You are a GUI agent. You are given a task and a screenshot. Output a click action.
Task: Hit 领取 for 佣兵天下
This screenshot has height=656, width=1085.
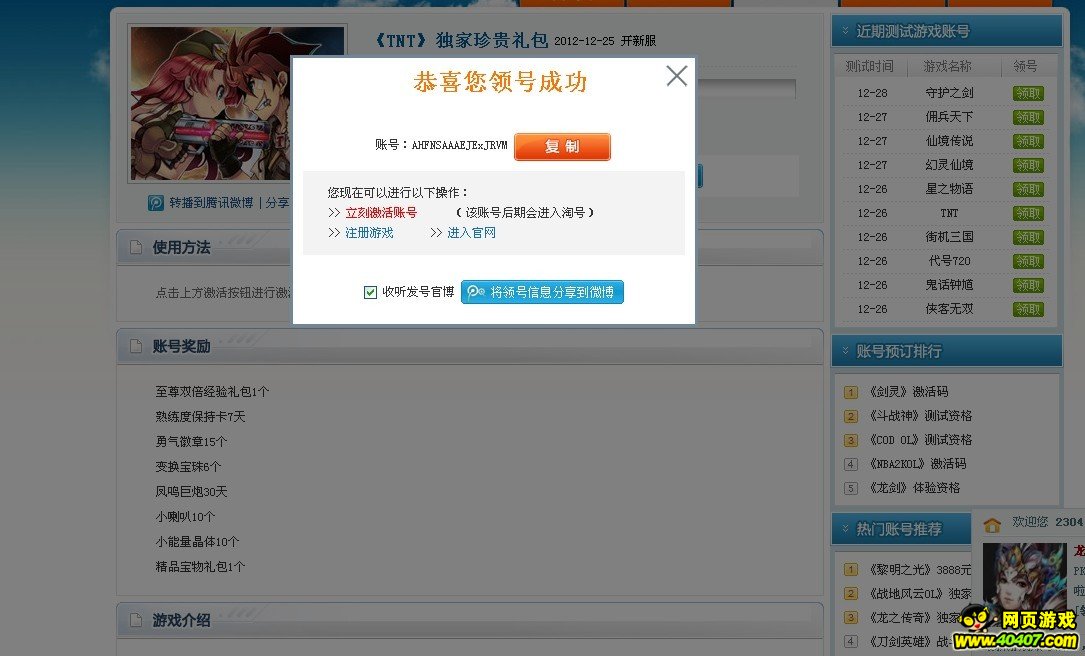[1028, 118]
